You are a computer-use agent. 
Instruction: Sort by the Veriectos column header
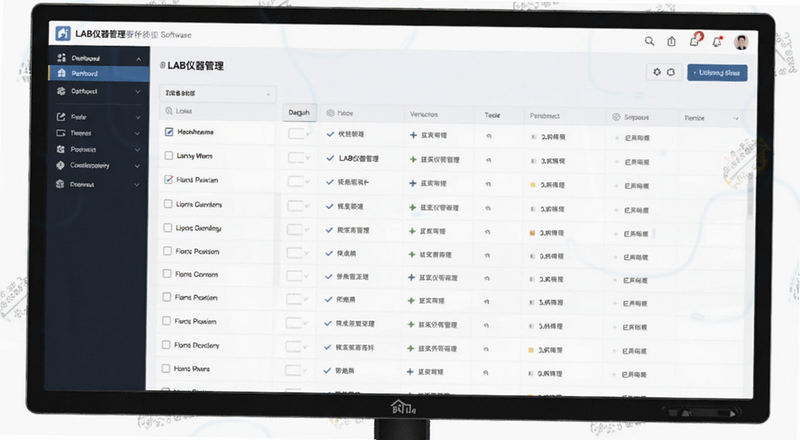pyautogui.click(x=424, y=114)
